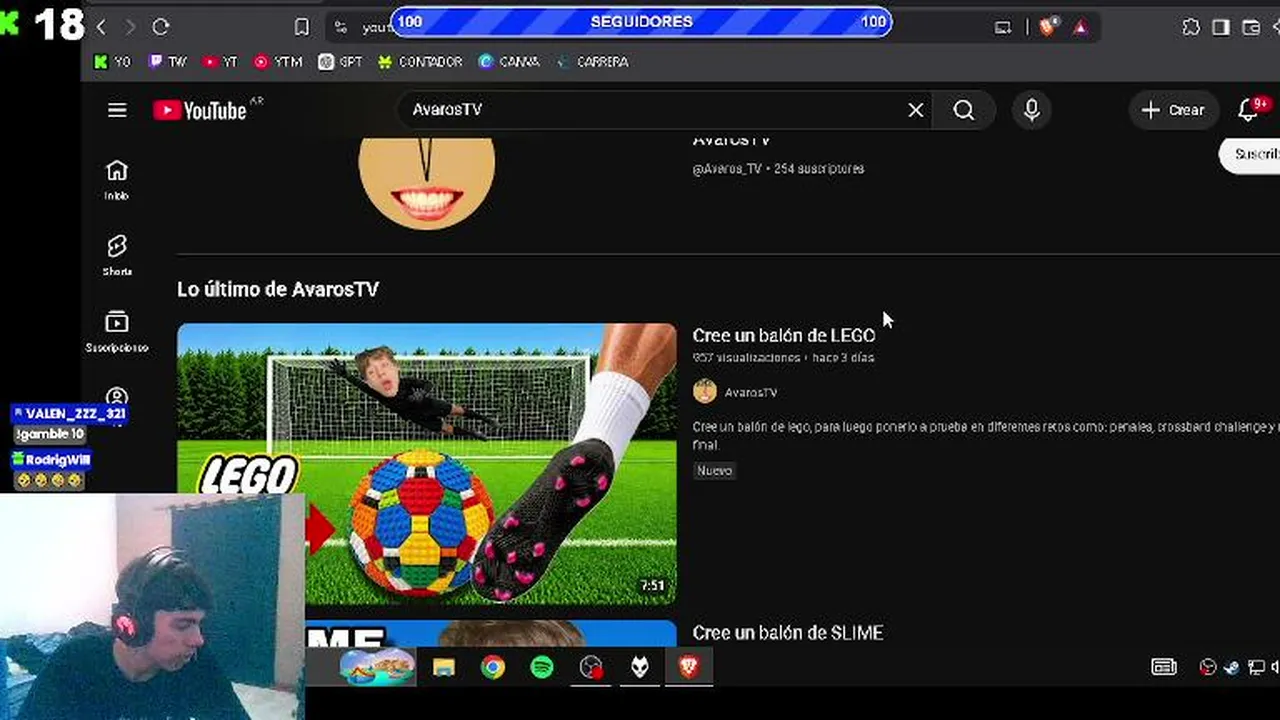Open the white fox-mask app in the taskbar
The height and width of the screenshot is (720, 1280).
640,667
